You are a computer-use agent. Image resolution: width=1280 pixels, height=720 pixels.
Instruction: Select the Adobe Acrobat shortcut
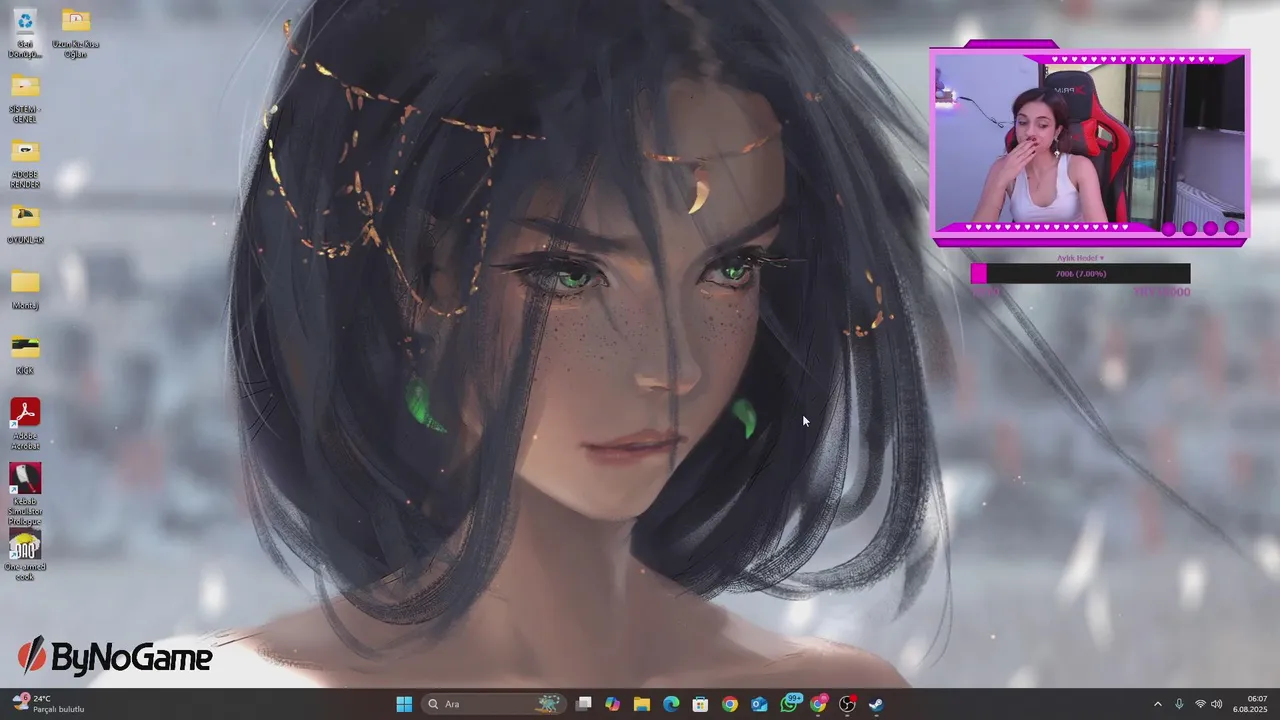[25, 424]
